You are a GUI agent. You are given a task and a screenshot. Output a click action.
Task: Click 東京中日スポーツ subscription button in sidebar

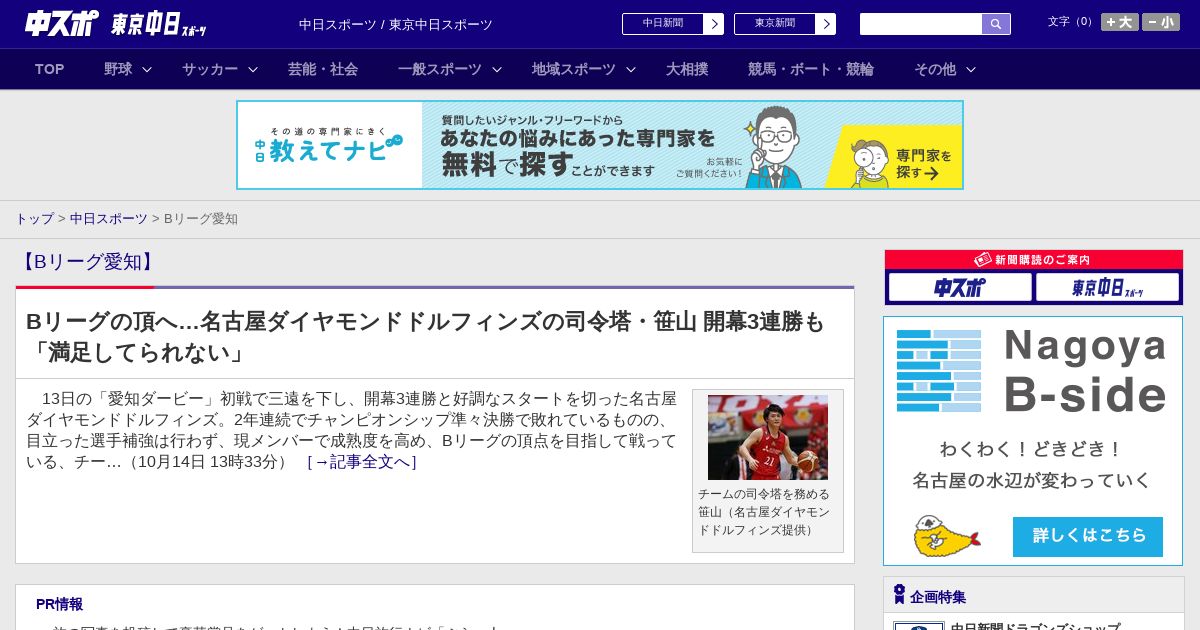pyautogui.click(x=1108, y=288)
